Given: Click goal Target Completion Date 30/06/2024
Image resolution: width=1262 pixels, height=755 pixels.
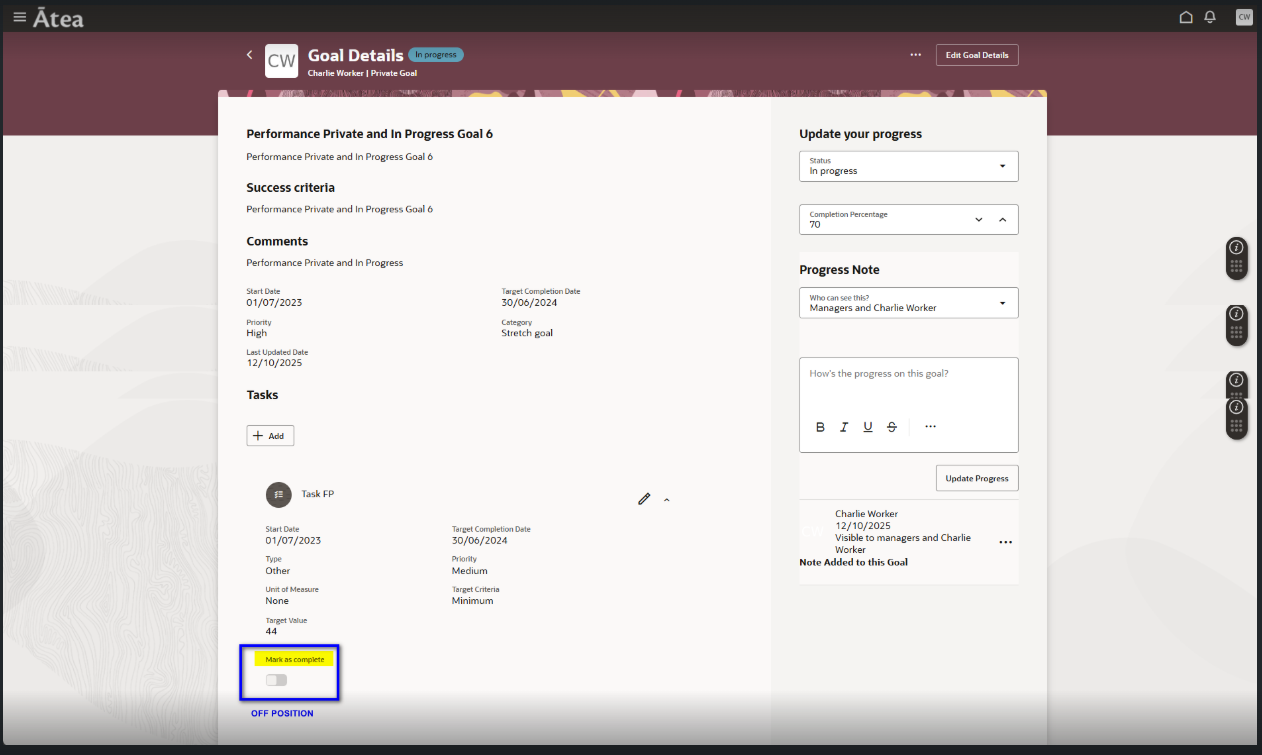Looking at the screenshot, I should point(529,302).
